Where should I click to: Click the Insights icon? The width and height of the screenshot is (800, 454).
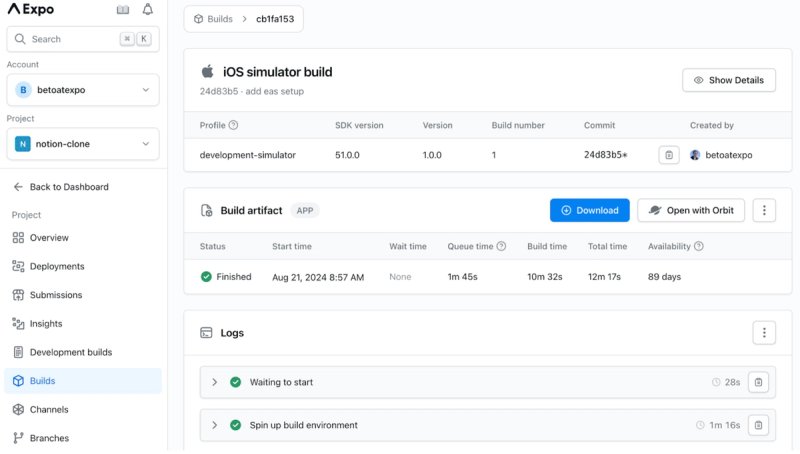(x=18, y=323)
